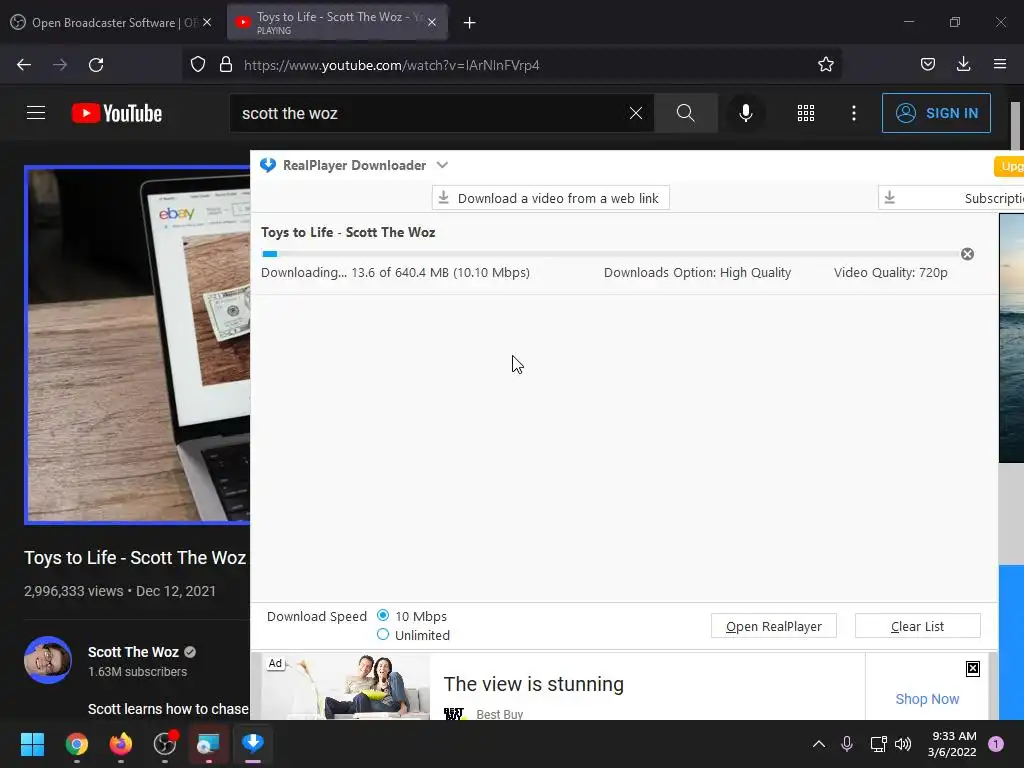Open the network display tray icon
1024x768 pixels.
[878, 744]
